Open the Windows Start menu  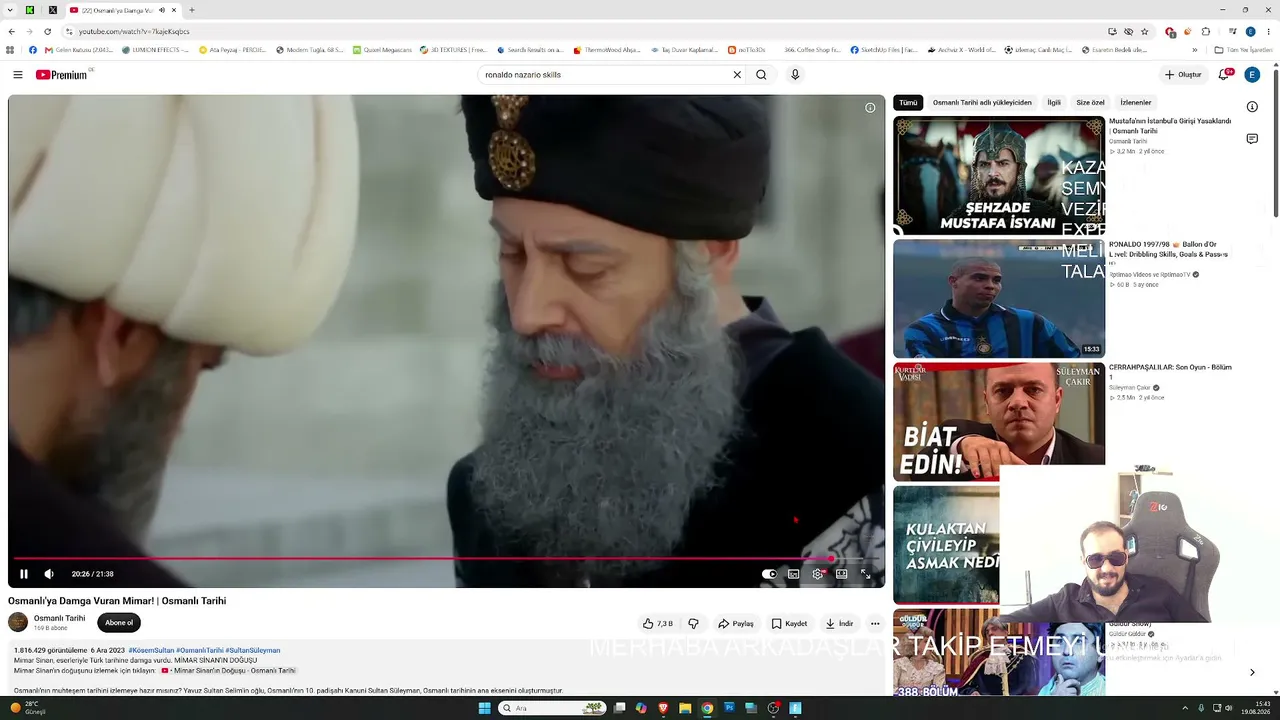(484, 708)
